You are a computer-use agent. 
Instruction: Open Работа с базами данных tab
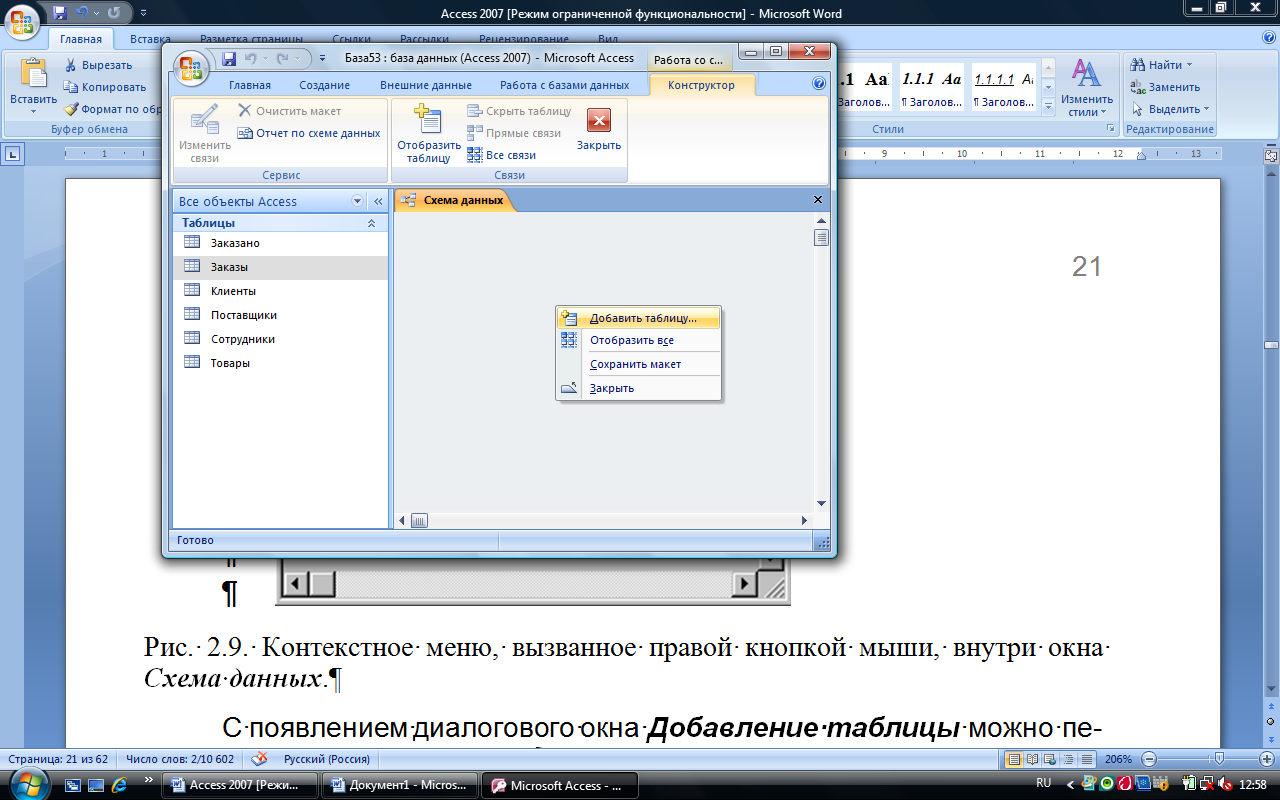pos(565,85)
